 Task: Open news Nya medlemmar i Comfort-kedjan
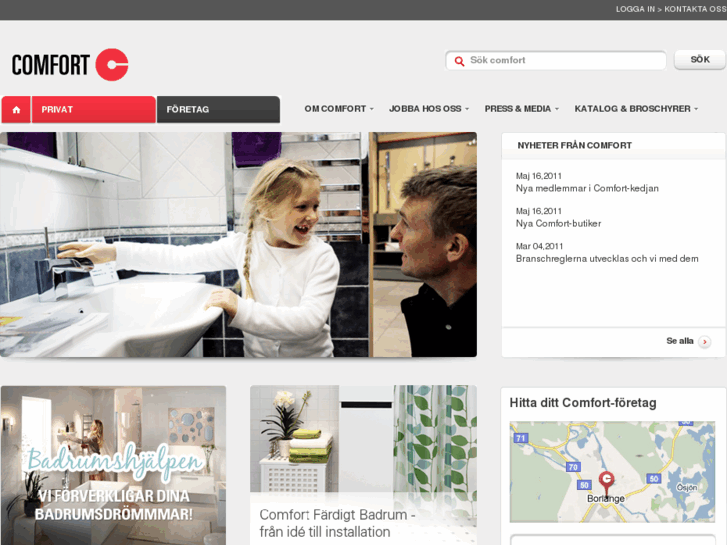587,188
